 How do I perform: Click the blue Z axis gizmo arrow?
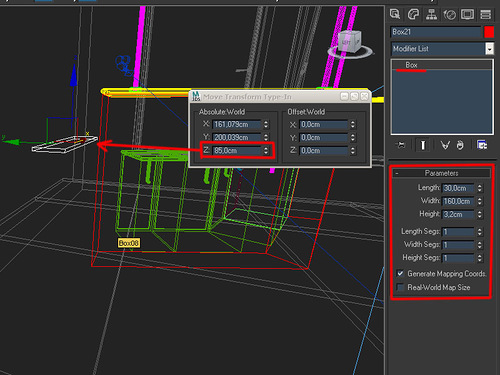click(x=74, y=75)
